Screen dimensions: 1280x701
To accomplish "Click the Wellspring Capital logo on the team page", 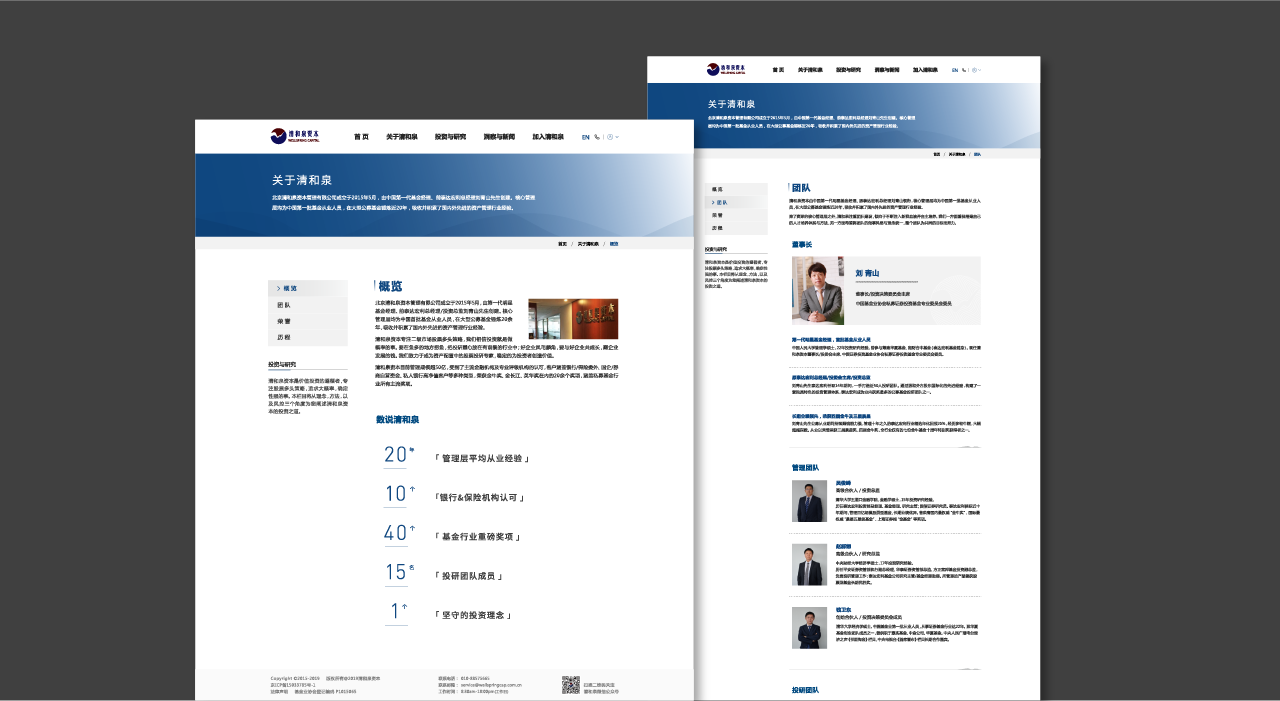I will click(728, 70).
